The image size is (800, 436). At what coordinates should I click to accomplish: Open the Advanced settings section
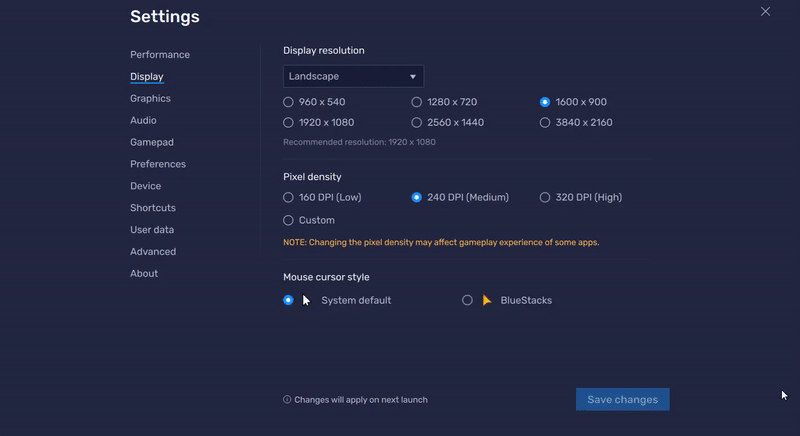pyautogui.click(x=153, y=252)
